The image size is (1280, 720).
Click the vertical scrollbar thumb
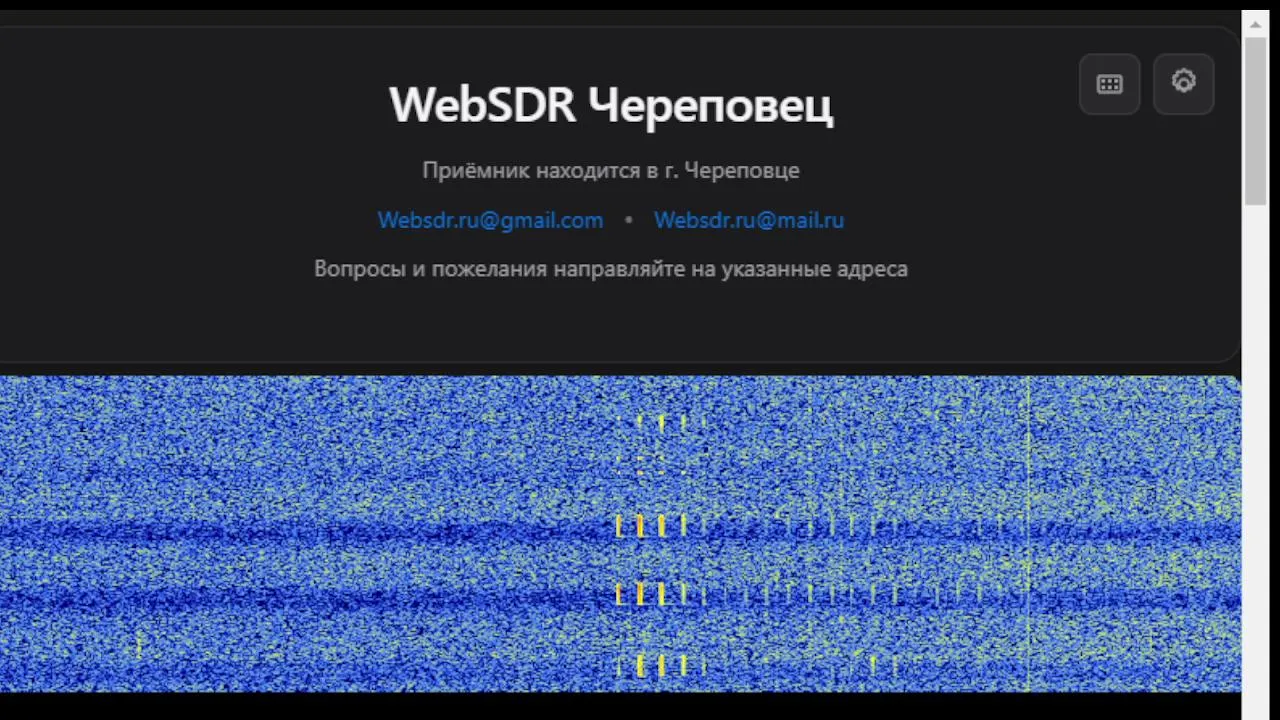(x=1255, y=120)
